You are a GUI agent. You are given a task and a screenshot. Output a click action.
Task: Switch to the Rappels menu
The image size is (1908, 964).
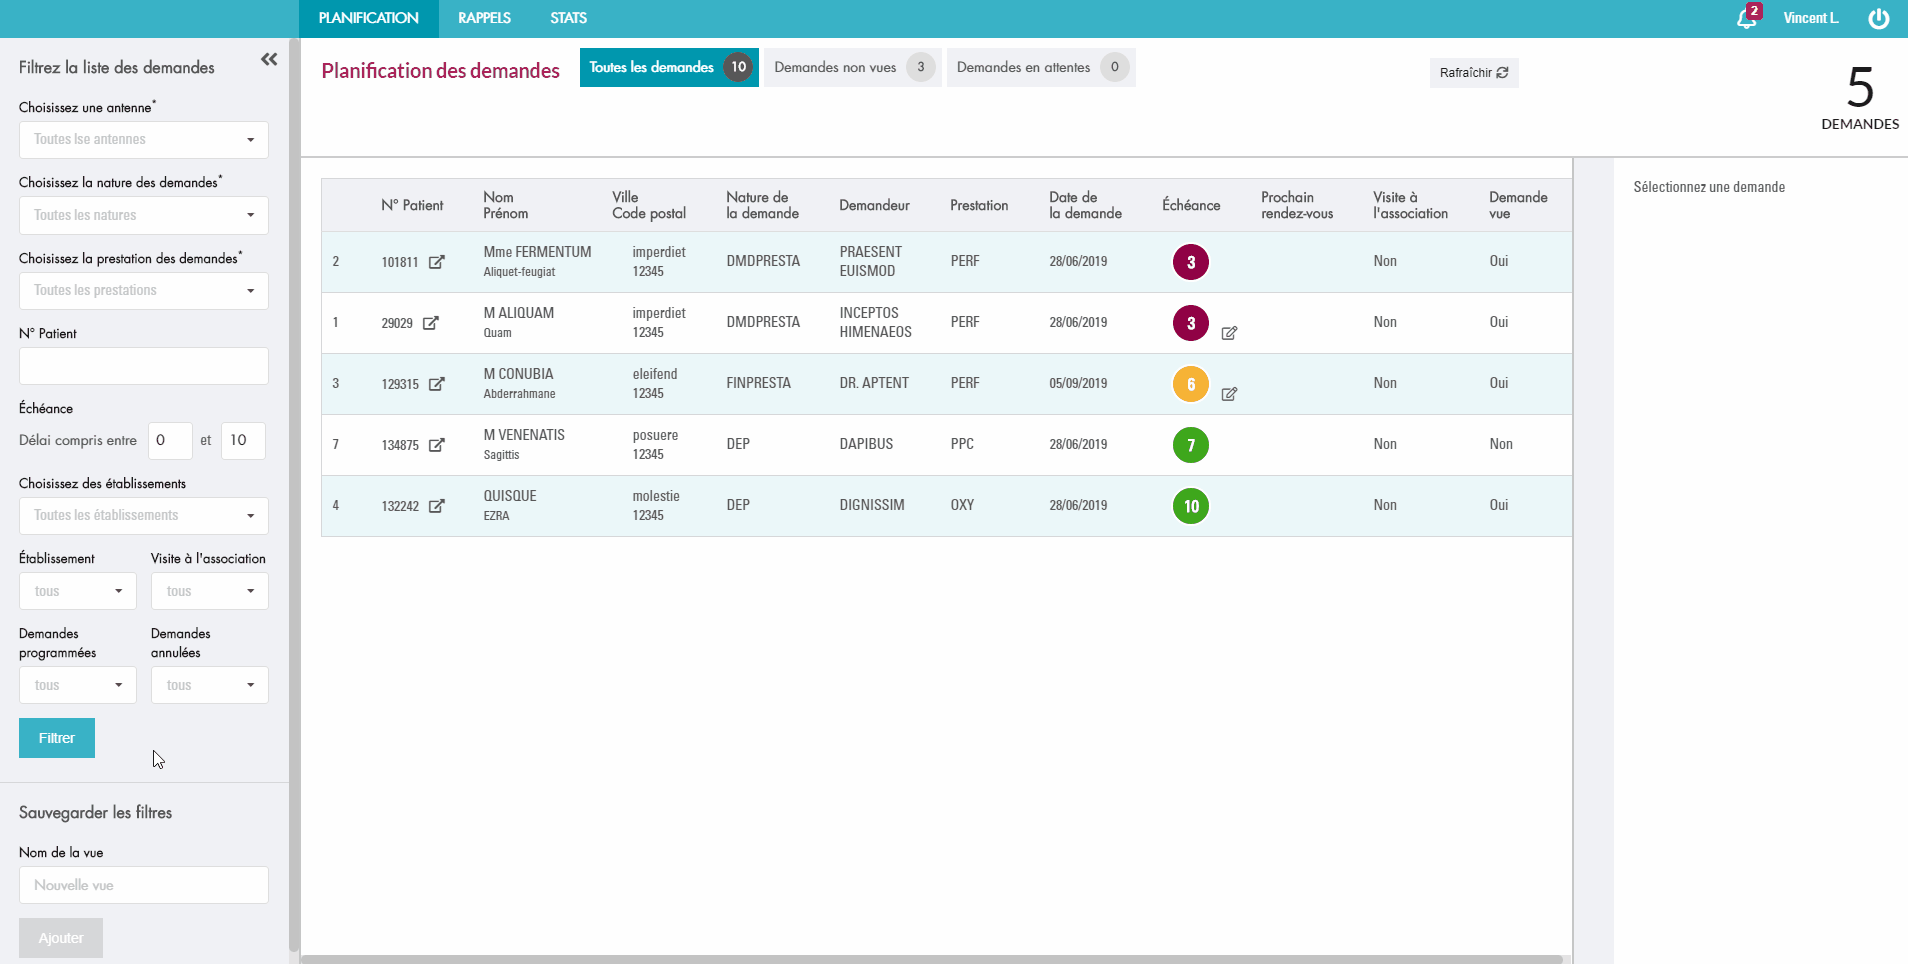(x=484, y=18)
